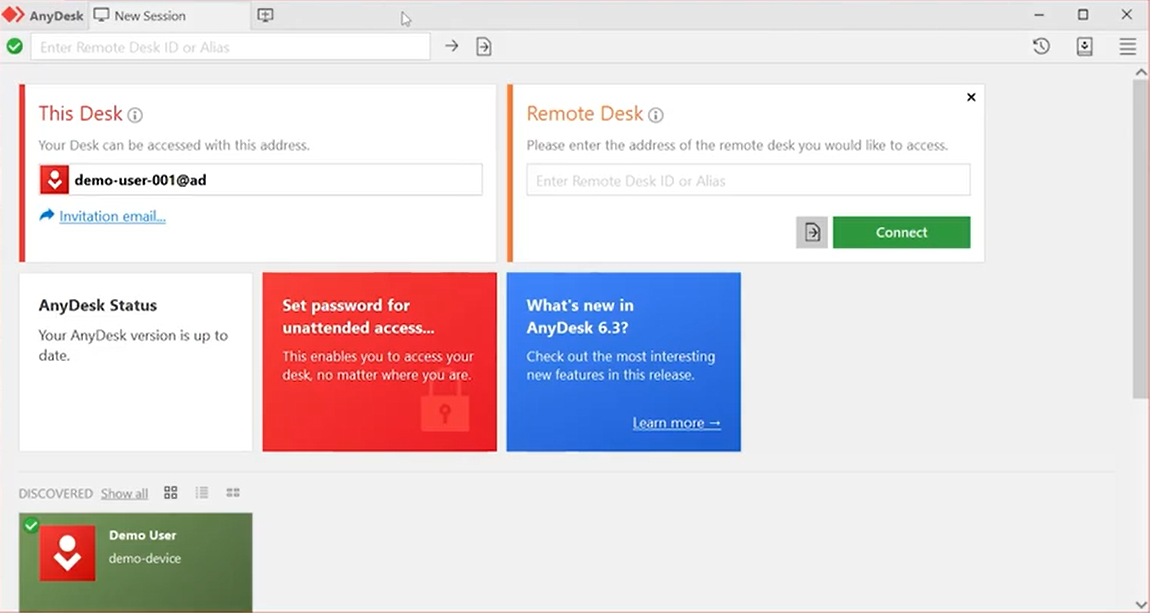The height and width of the screenshot is (613, 1150).
Task: Click the Remote Desk heading
Action: (x=585, y=114)
